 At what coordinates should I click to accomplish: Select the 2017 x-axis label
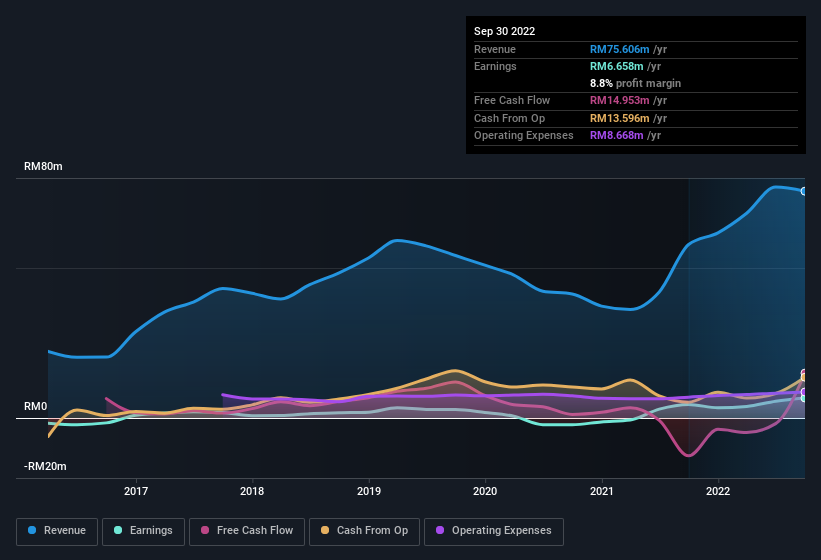point(136,491)
